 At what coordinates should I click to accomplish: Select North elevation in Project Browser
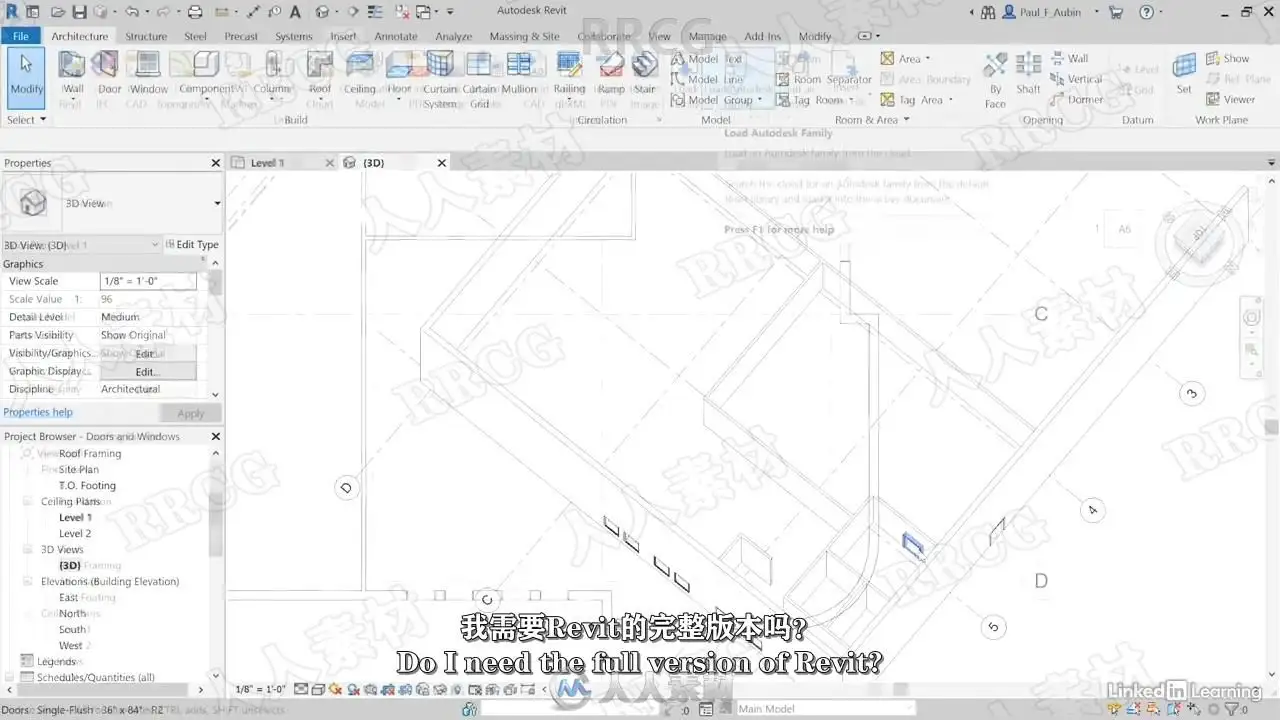coord(72,613)
